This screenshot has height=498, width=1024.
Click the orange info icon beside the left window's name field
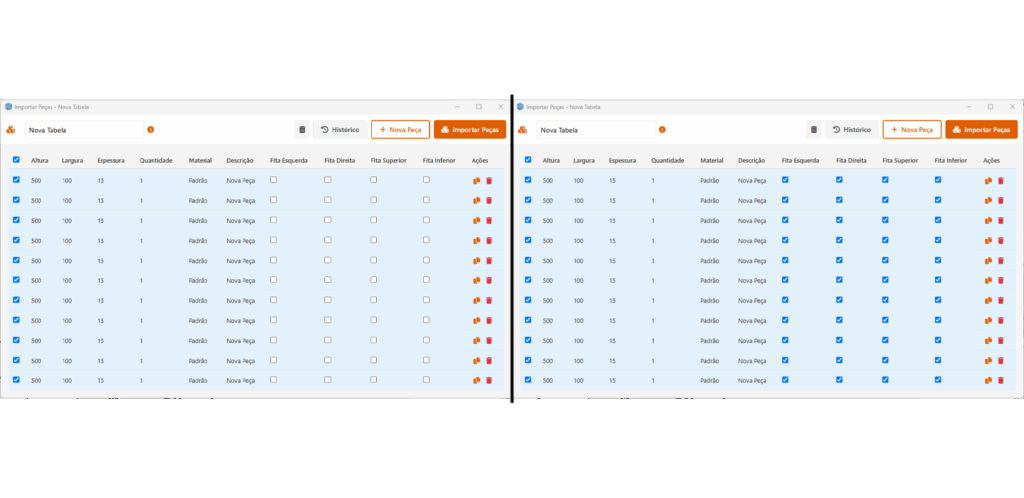151,129
